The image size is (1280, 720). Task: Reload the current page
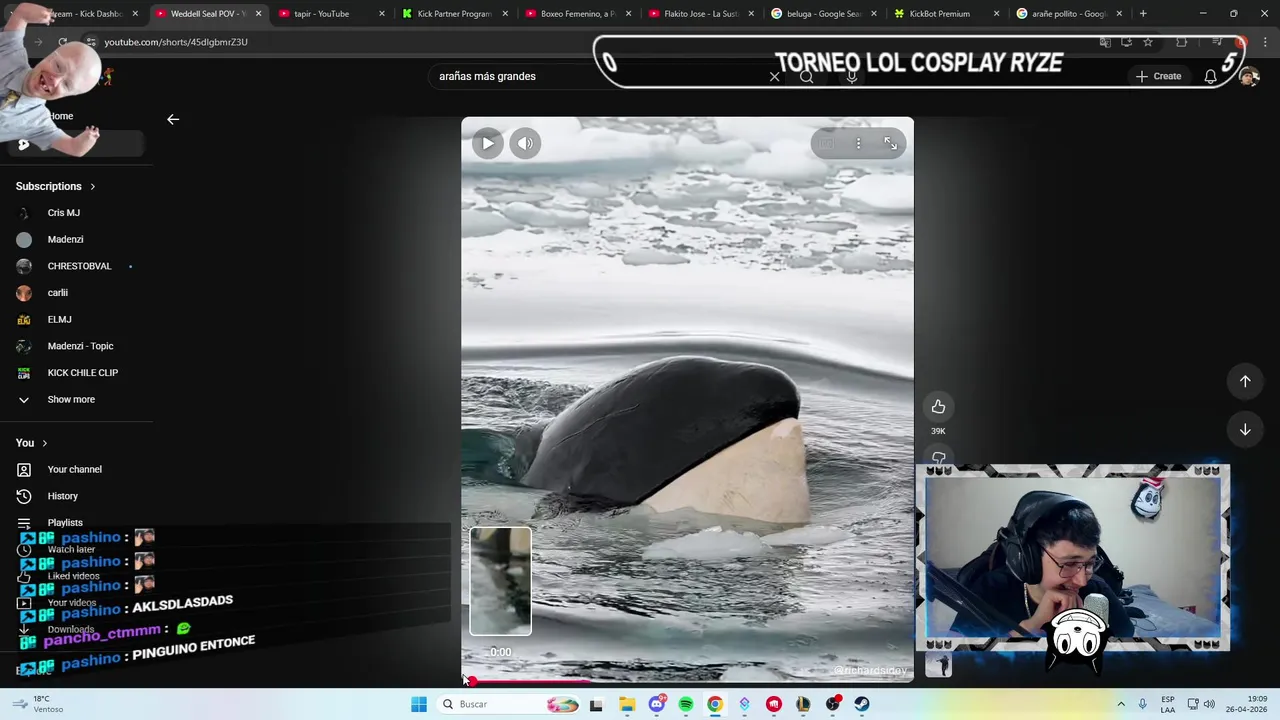63,42
